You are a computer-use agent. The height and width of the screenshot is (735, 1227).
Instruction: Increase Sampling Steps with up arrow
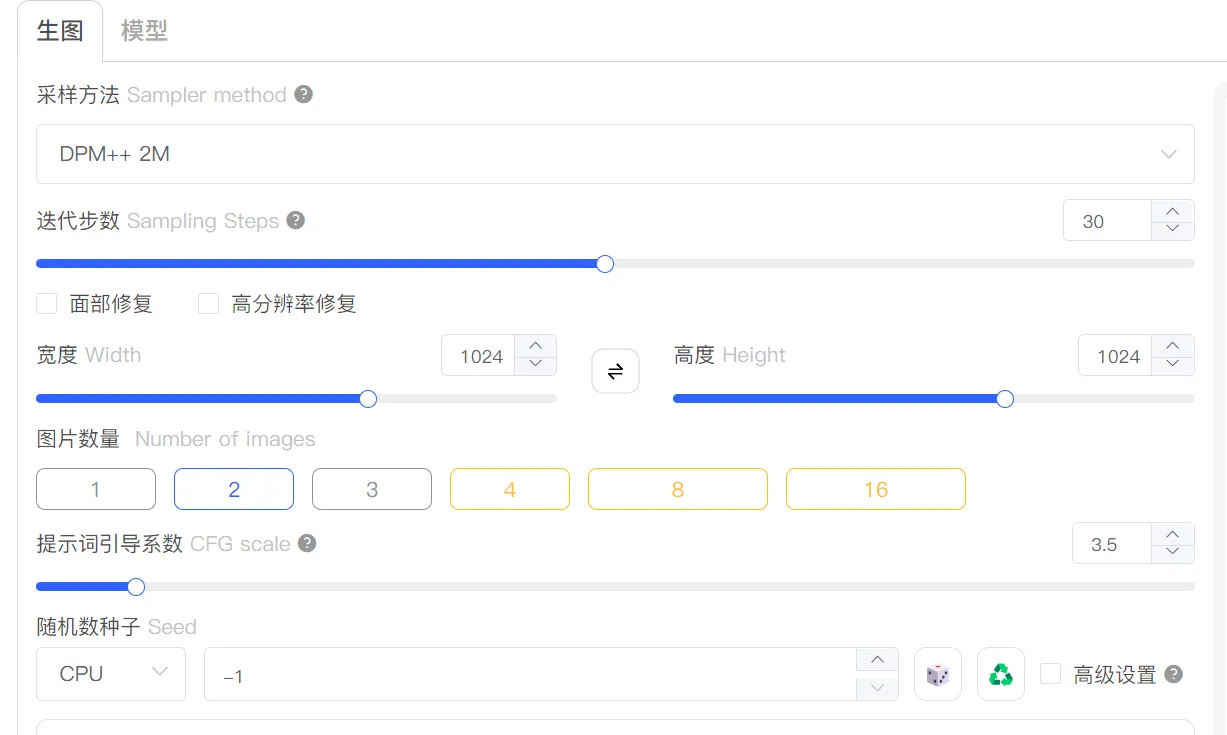coord(1173,211)
